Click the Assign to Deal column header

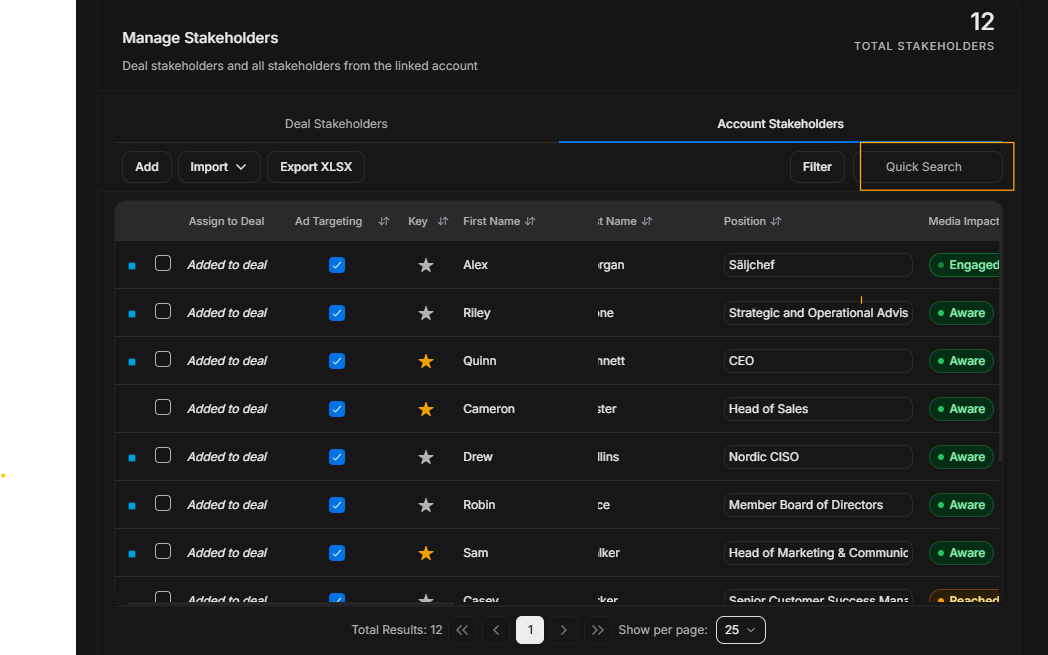(226, 221)
